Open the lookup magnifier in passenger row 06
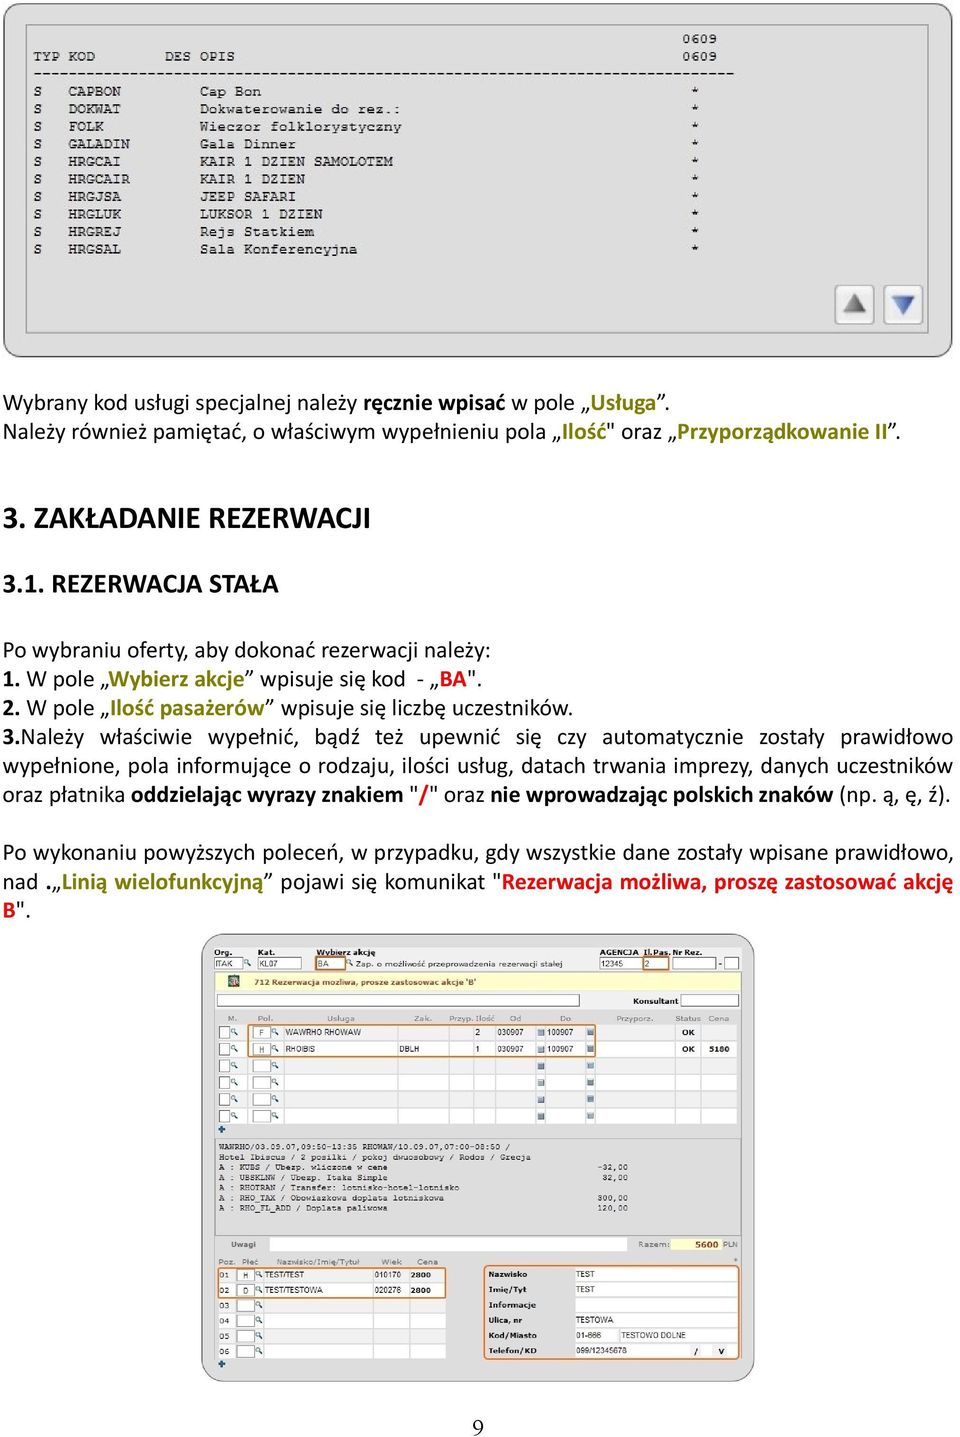The image size is (960, 1437). click(259, 1350)
